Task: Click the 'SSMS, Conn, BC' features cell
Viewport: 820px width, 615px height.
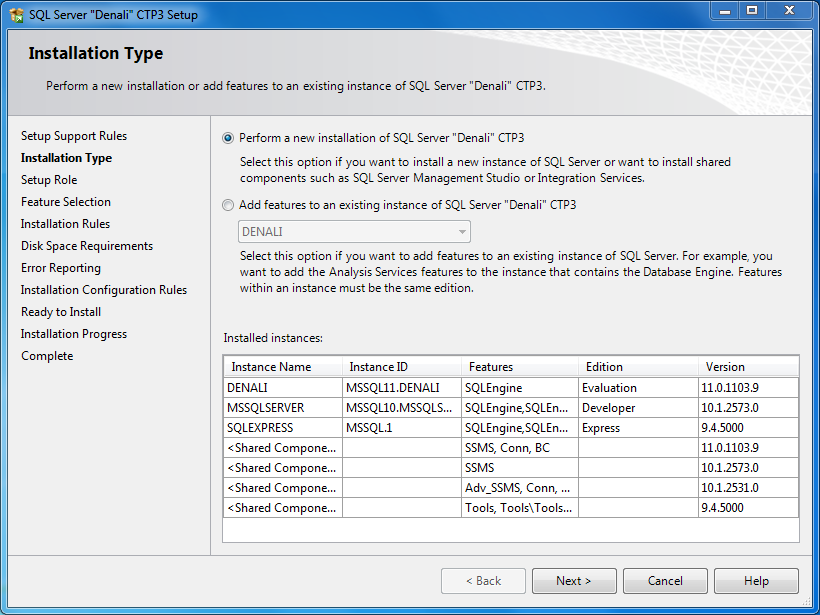Action: (x=520, y=448)
